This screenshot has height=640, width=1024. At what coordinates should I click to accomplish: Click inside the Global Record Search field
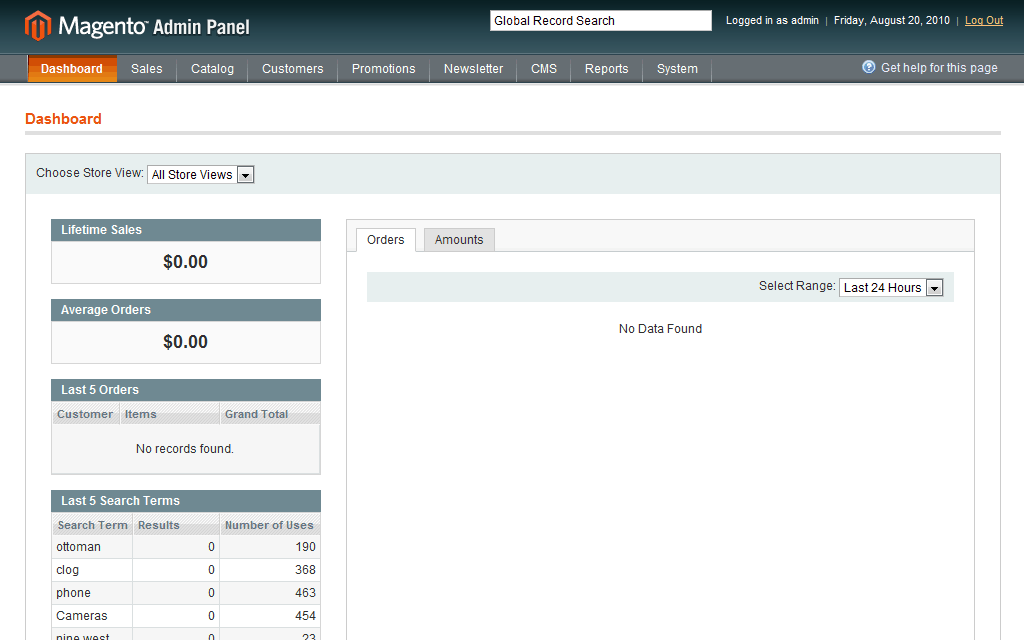click(x=600, y=20)
